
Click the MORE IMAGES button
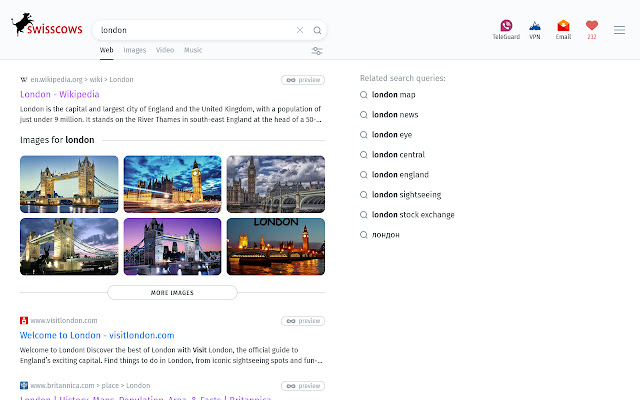tap(172, 293)
